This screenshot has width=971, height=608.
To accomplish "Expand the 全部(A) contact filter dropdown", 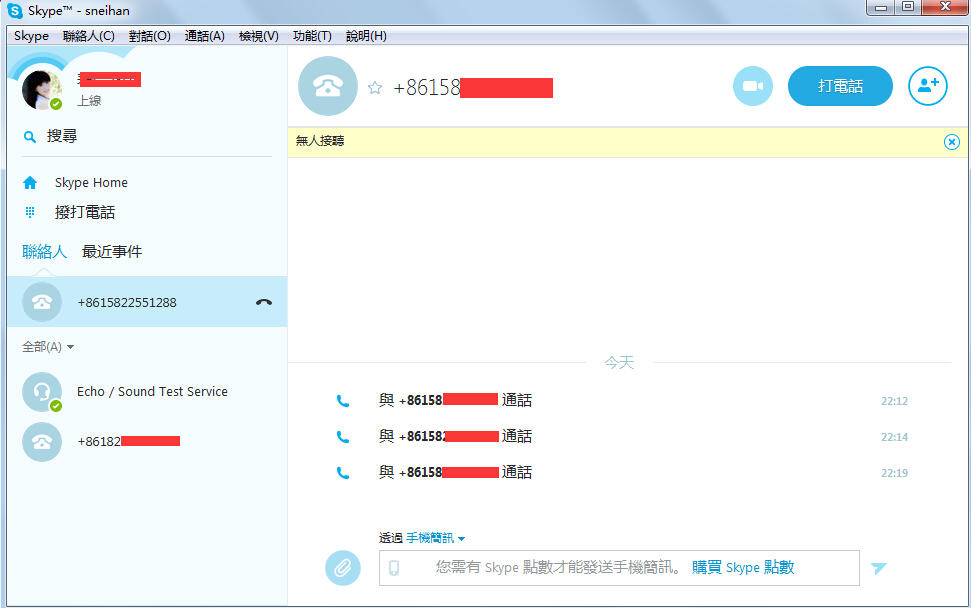I will point(48,347).
